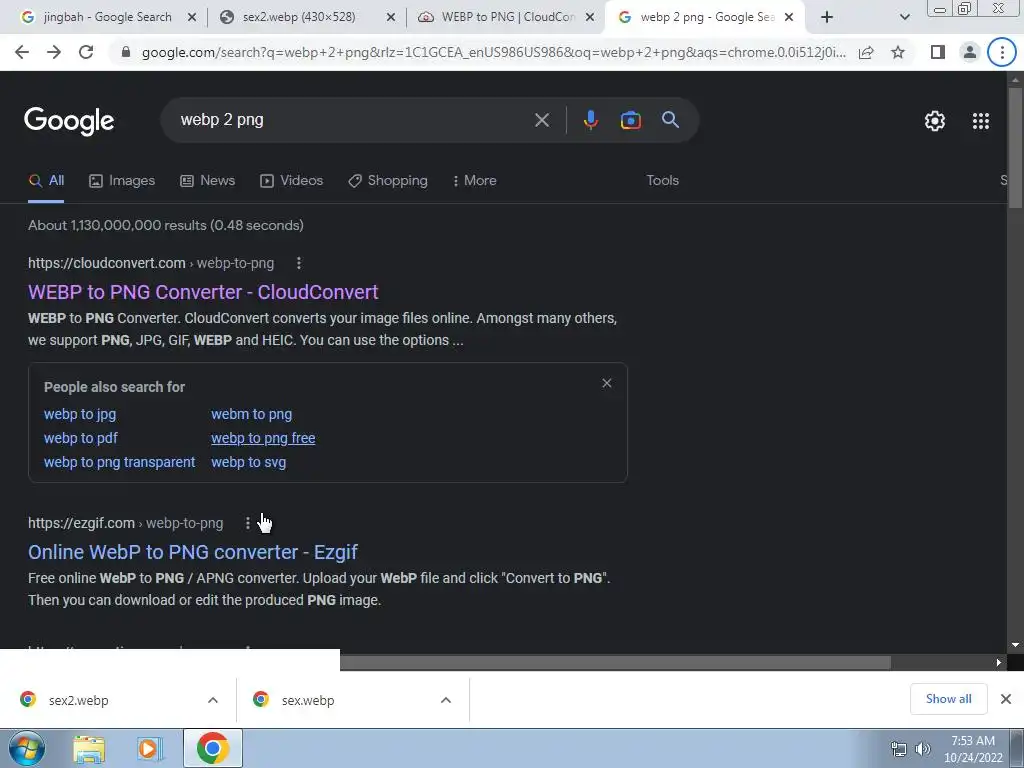This screenshot has width=1024, height=768.
Task: Open the Windows Start menu
Action: [x=27, y=748]
